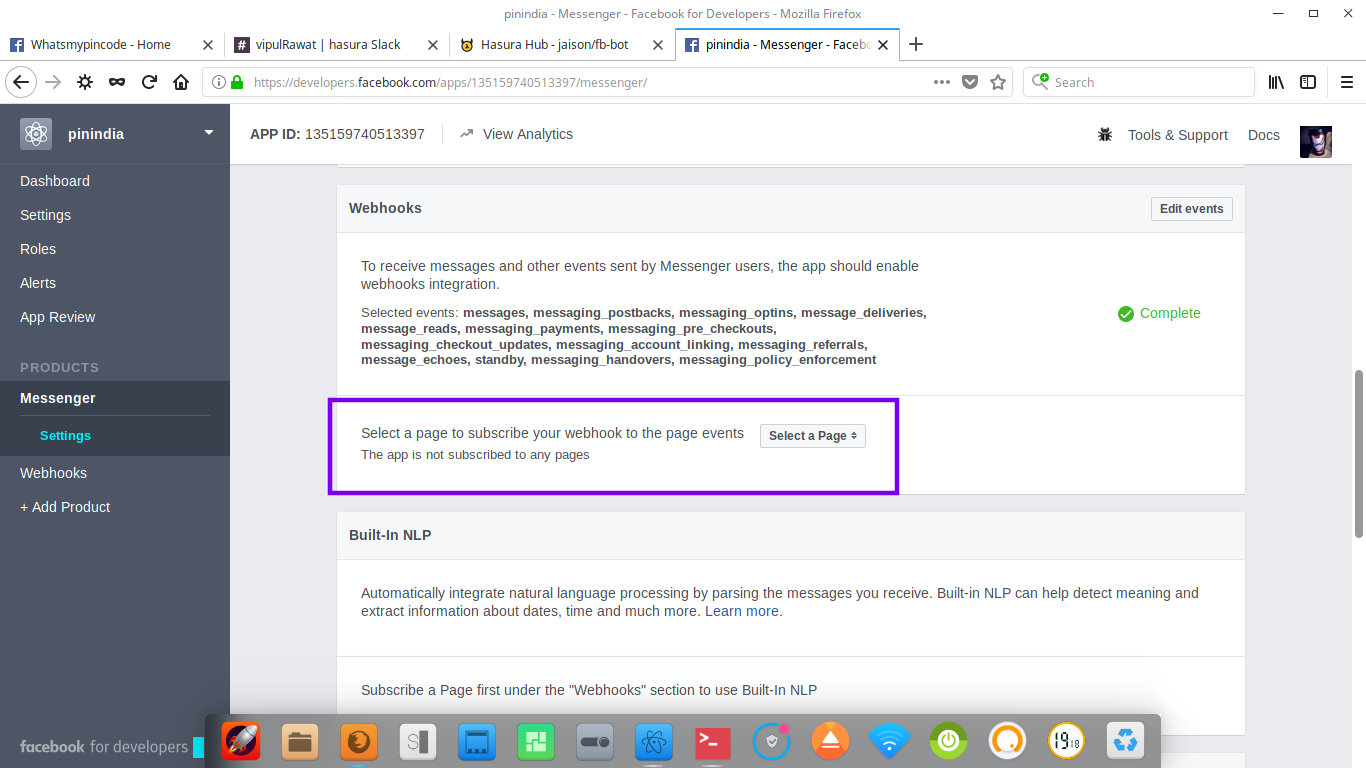Screen dimensions: 1366x768
Task: Show site information via the info icon
Action: click(x=219, y=82)
